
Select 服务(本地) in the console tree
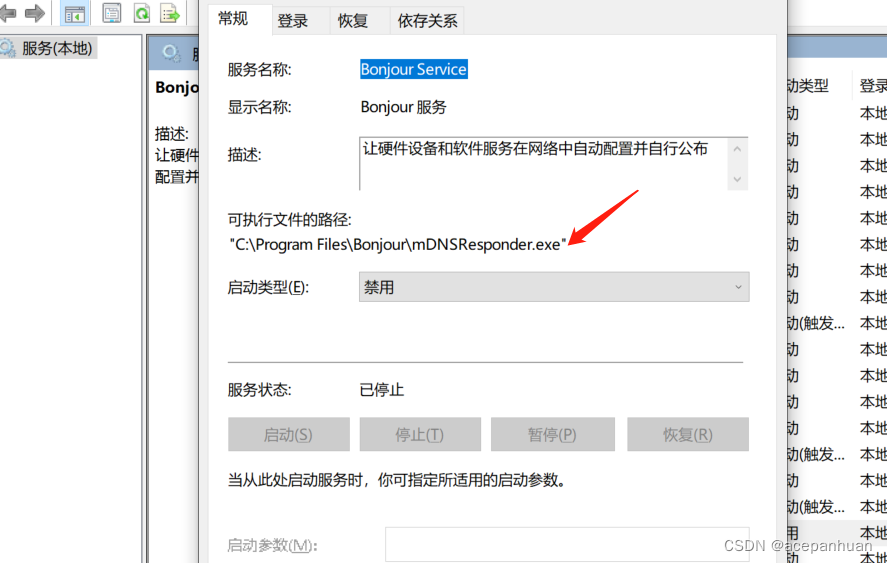(57, 49)
